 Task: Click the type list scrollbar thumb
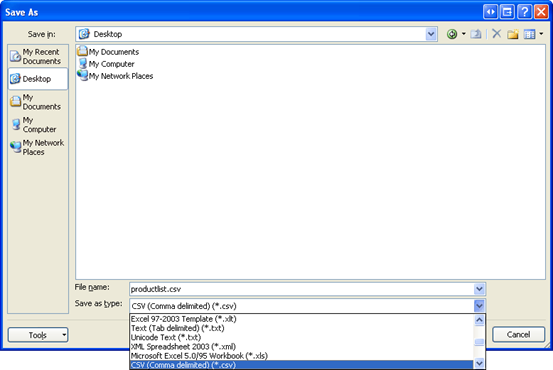[x=479, y=342]
